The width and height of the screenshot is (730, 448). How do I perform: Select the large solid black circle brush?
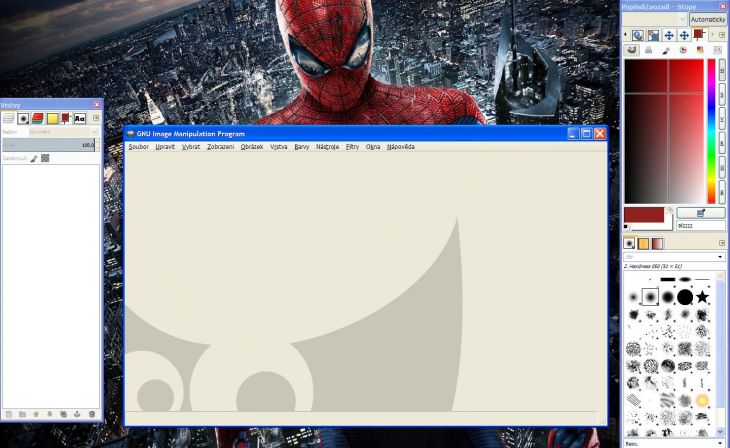pyautogui.click(x=685, y=297)
